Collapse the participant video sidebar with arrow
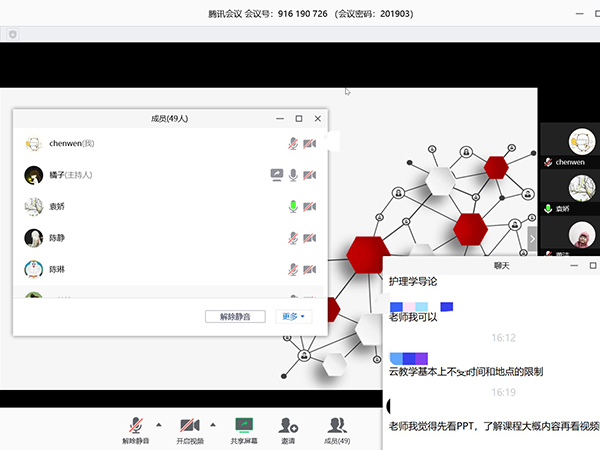The width and height of the screenshot is (600, 450). 532,238
